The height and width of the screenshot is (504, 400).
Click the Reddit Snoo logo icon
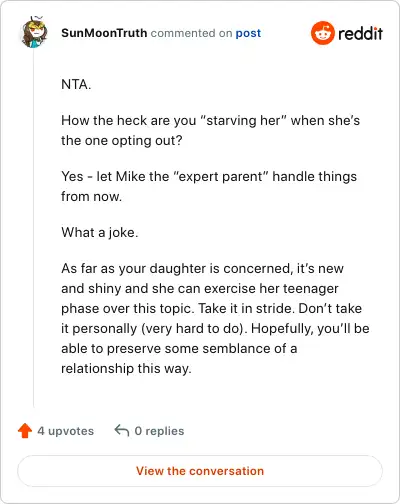[x=322, y=33]
